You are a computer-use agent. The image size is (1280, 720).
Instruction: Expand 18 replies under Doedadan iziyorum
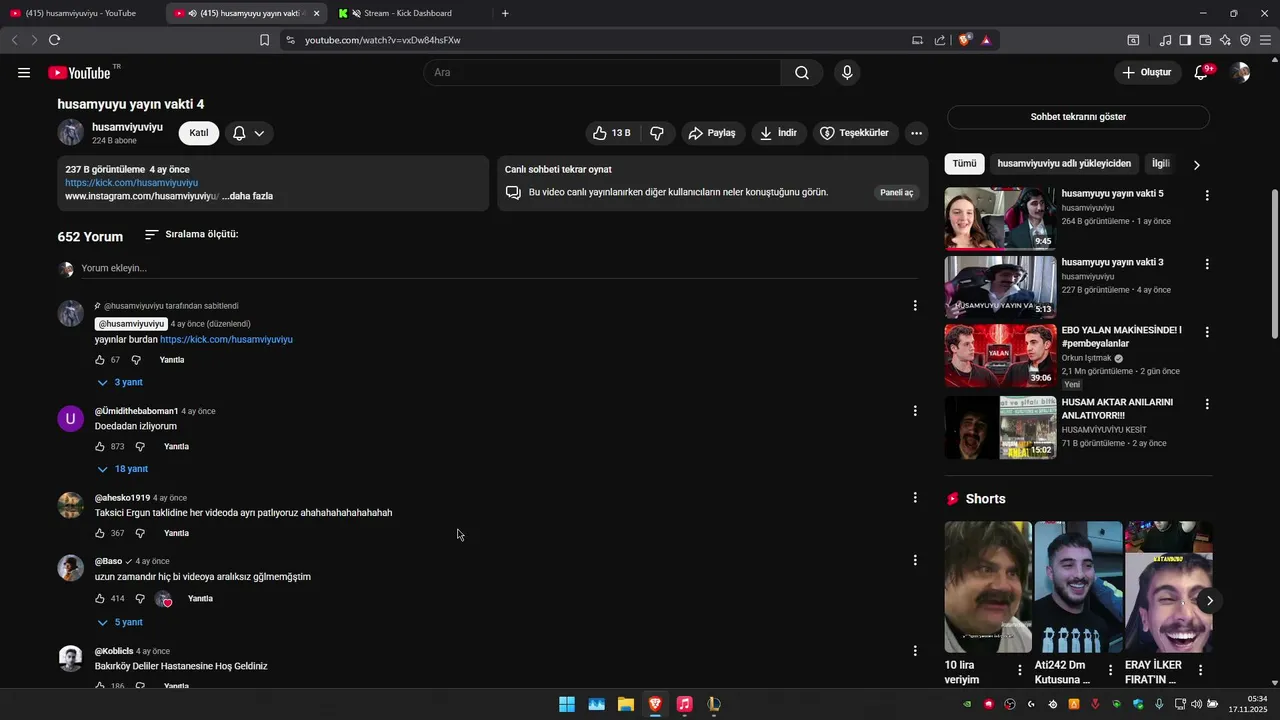click(x=122, y=469)
